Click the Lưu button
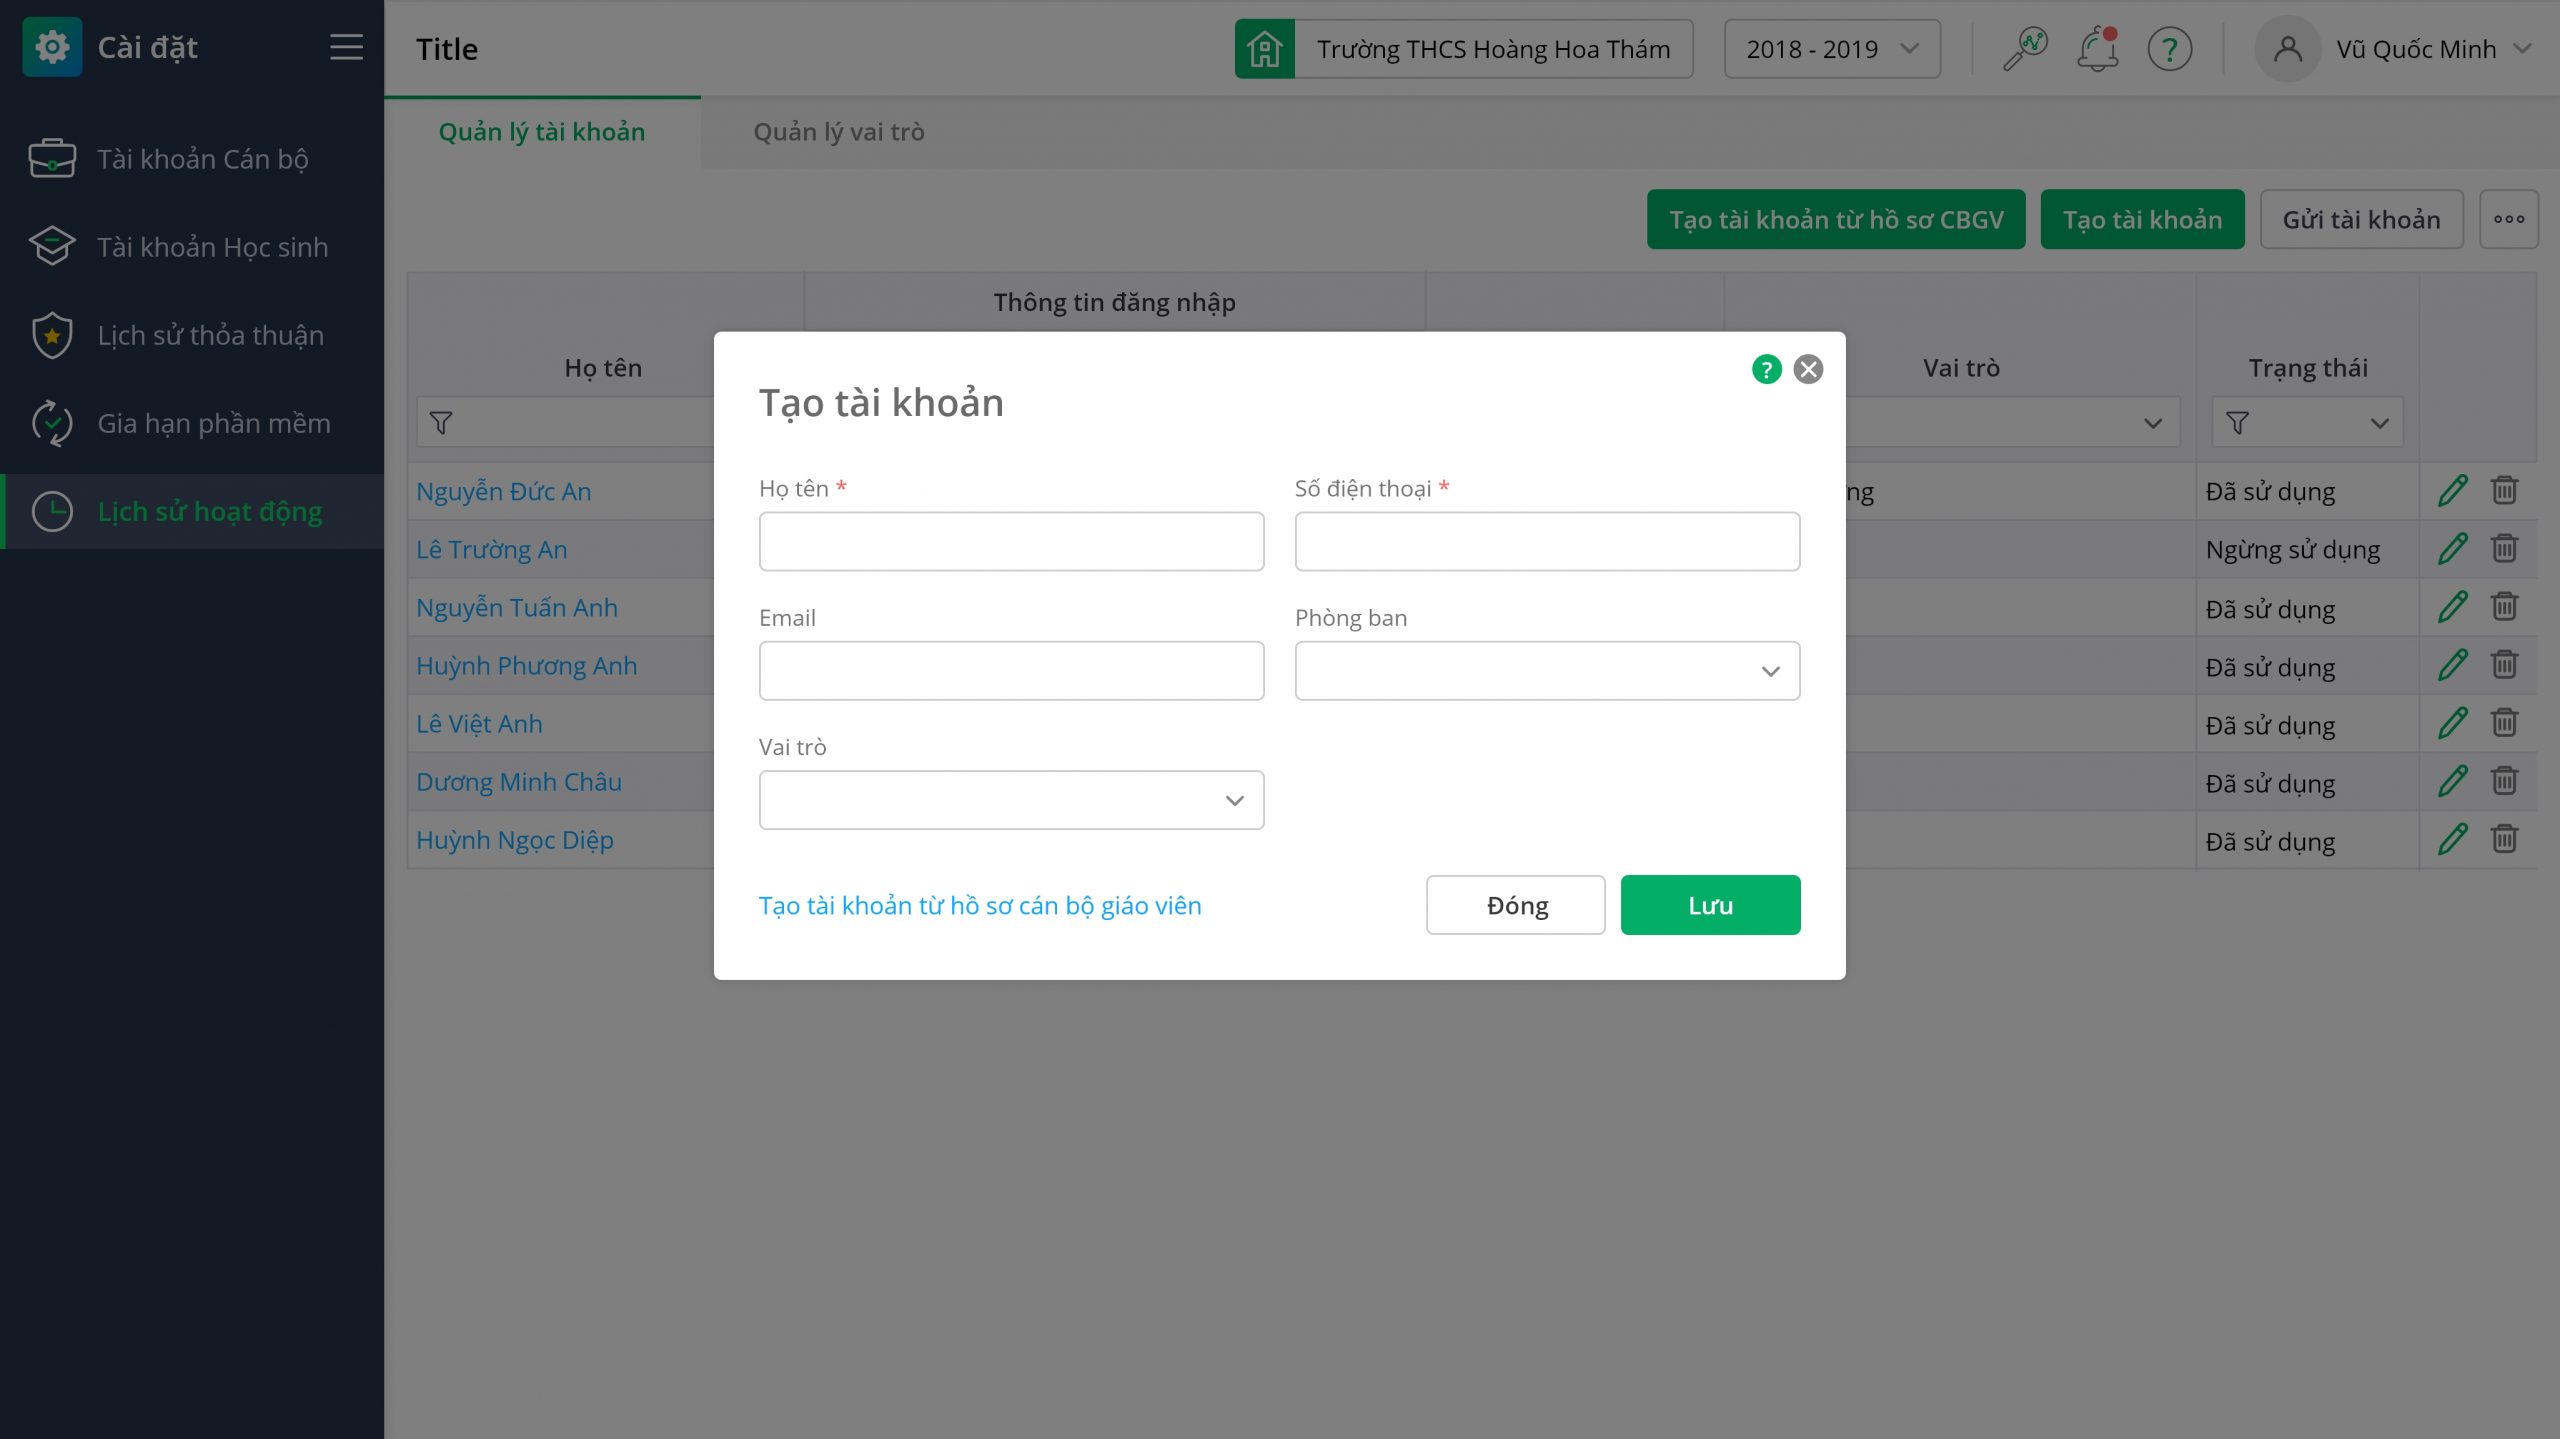This screenshot has width=2560, height=1439. click(x=1710, y=905)
